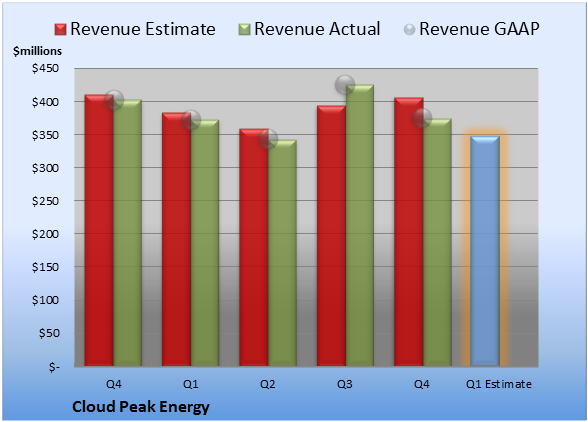Screen dimensions: 588x422
Task: Click the 'Cloud Peak Energy' chart title
Action: 141,407
